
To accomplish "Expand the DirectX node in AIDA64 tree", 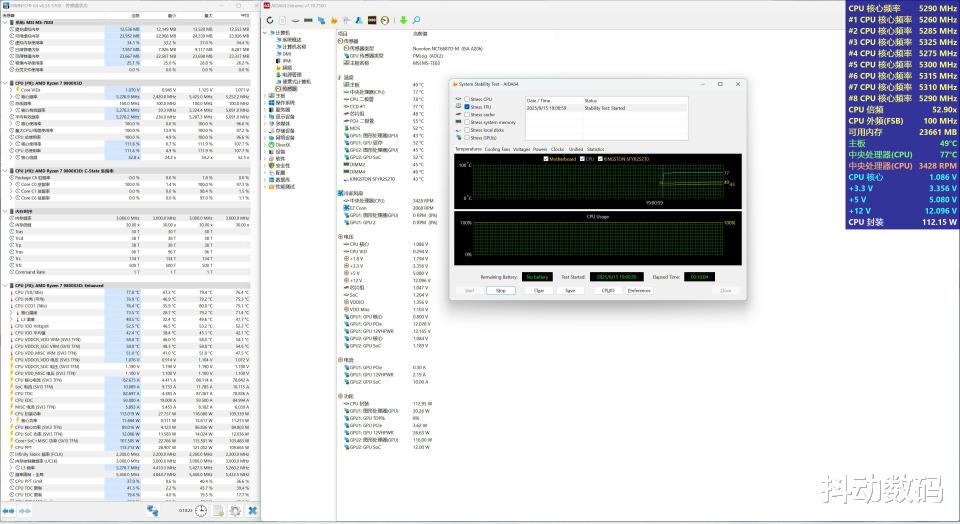I will pyautogui.click(x=267, y=144).
